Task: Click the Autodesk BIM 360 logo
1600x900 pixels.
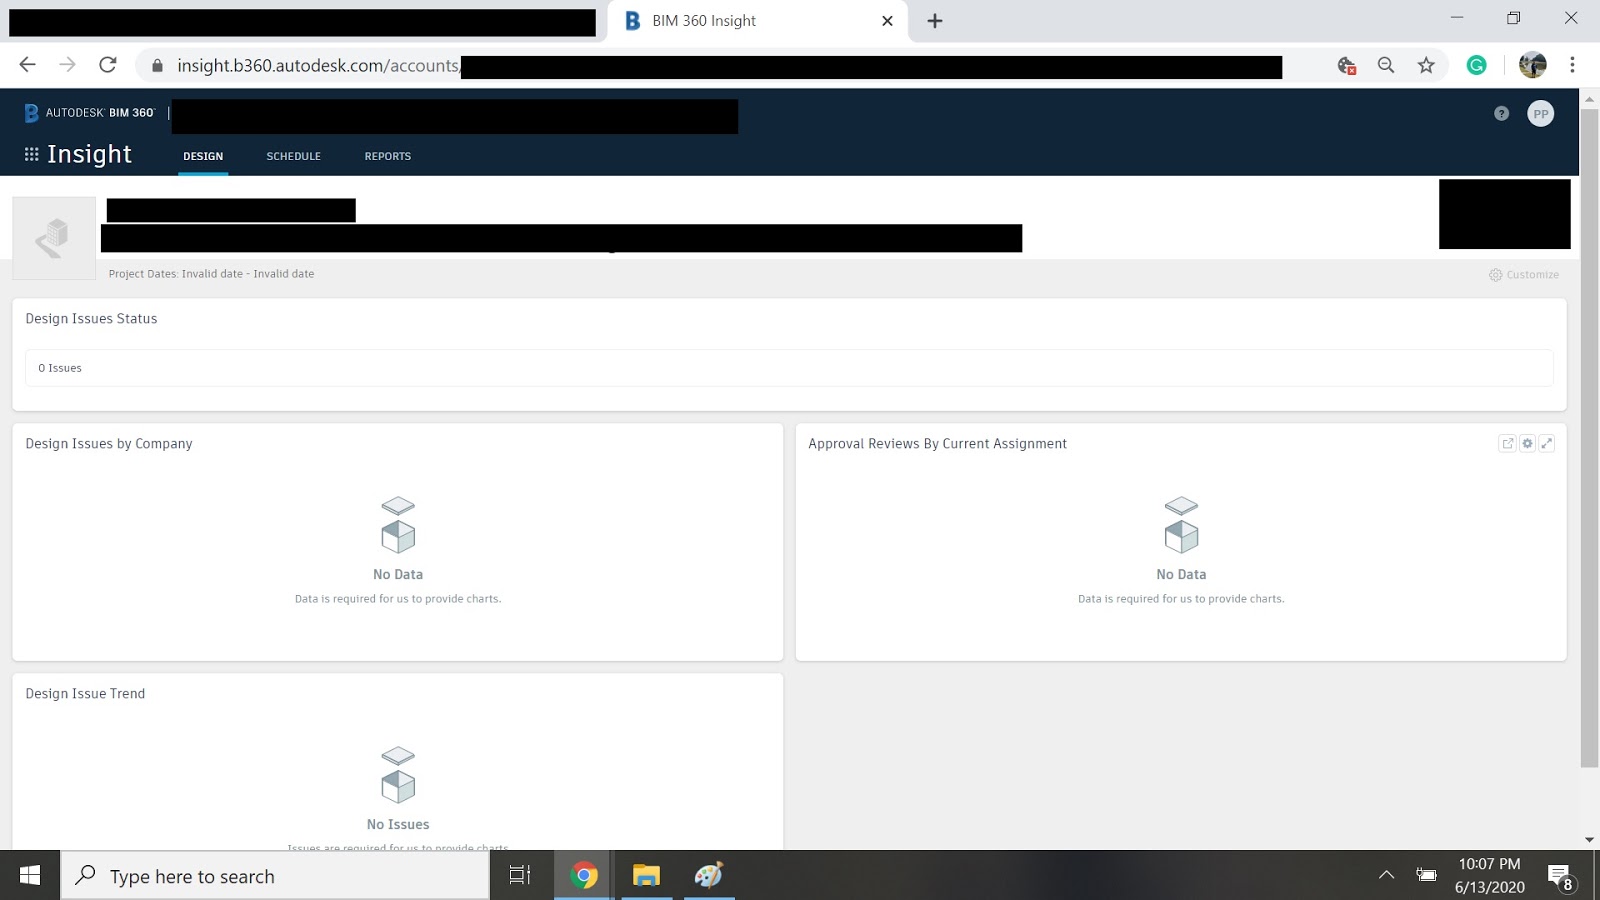Action: click(90, 112)
